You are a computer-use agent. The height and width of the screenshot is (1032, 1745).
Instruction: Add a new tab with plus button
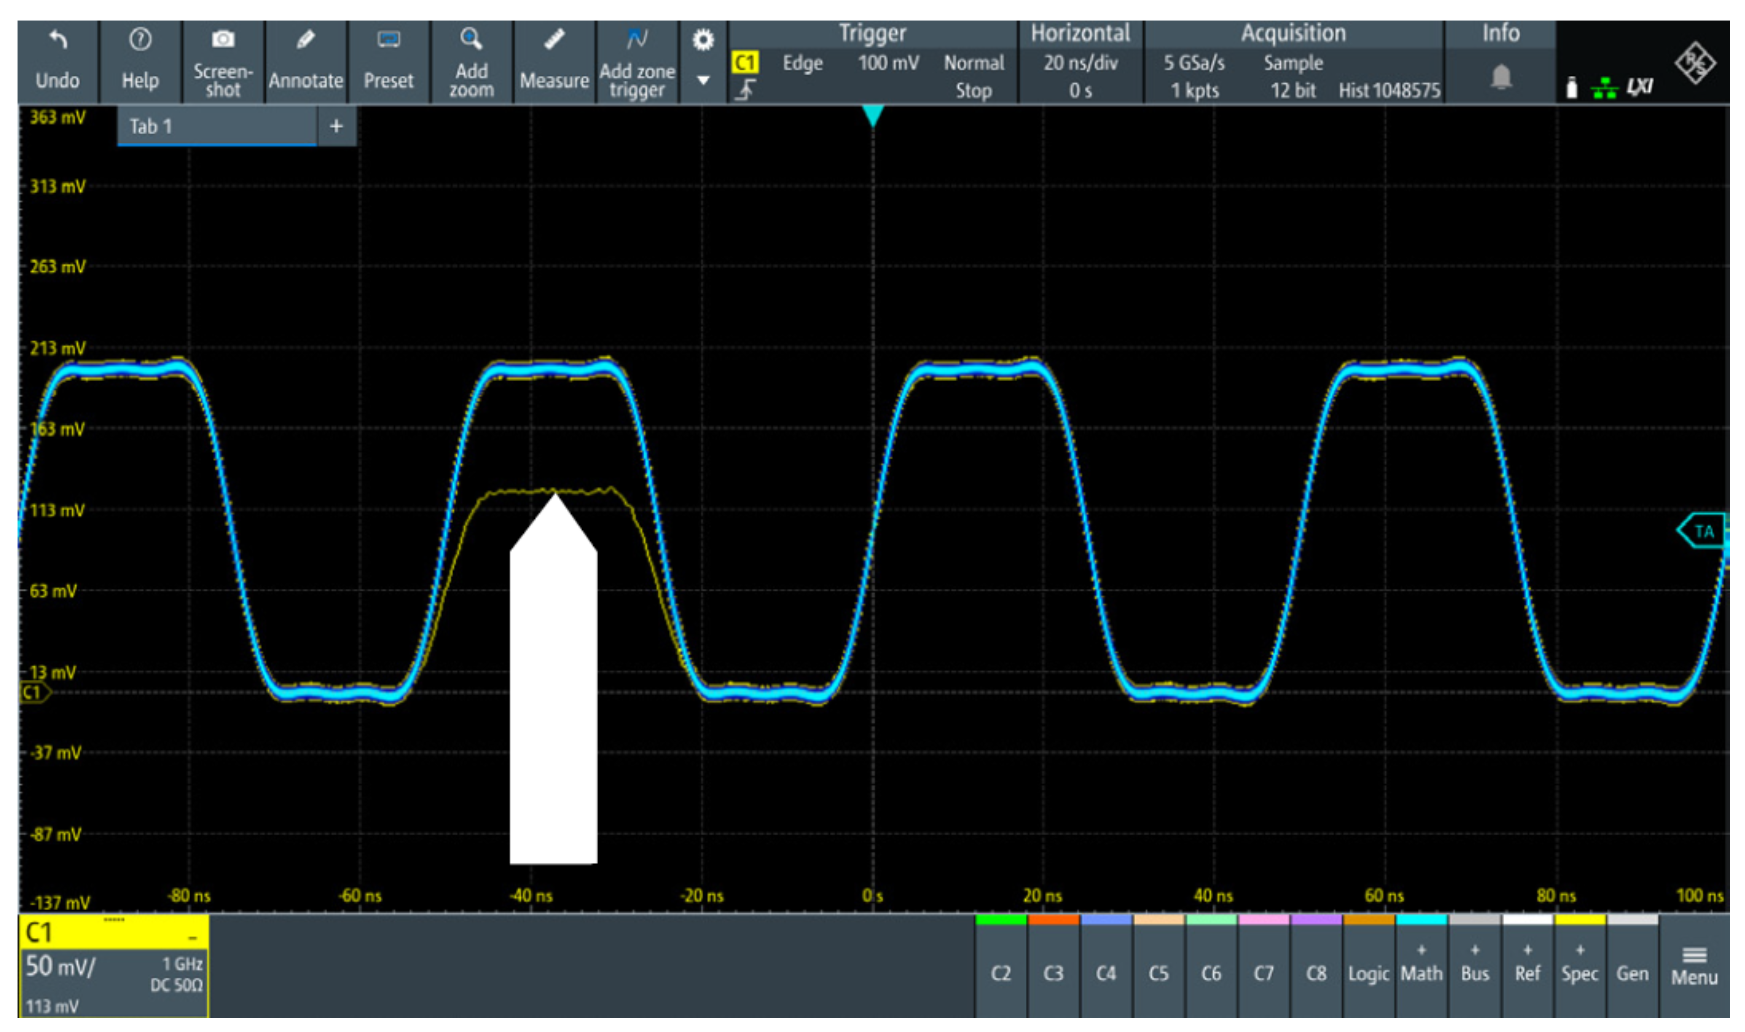(336, 127)
